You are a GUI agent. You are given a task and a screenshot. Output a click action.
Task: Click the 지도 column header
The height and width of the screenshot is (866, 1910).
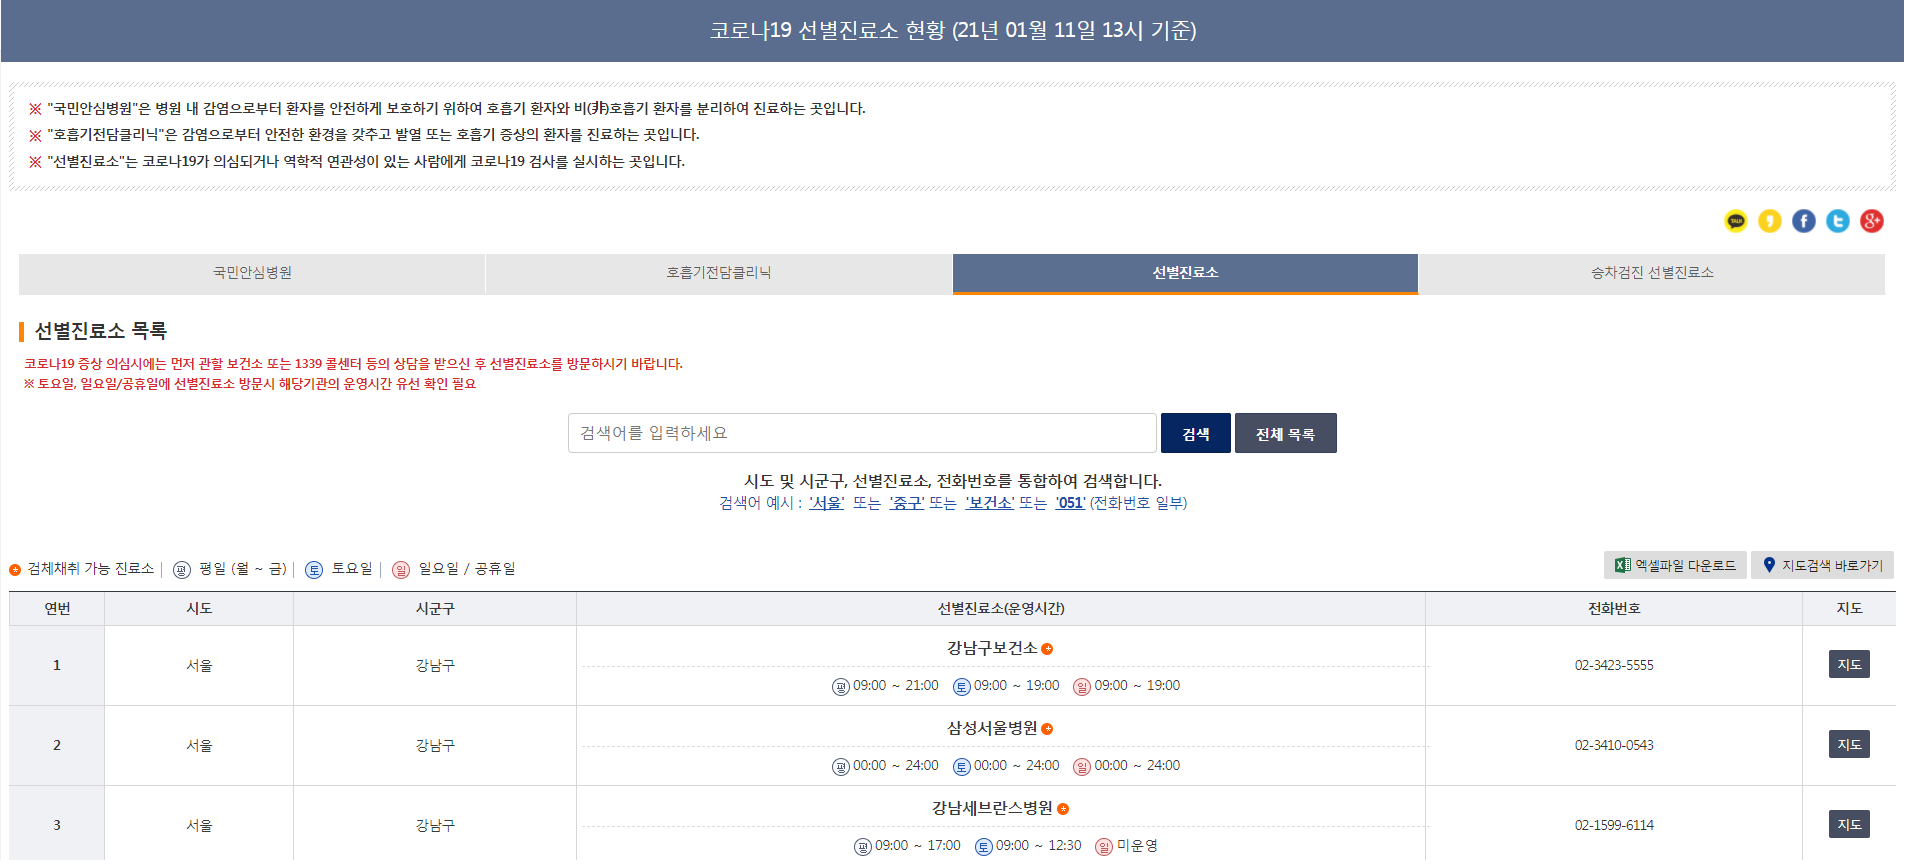[x=1849, y=609]
